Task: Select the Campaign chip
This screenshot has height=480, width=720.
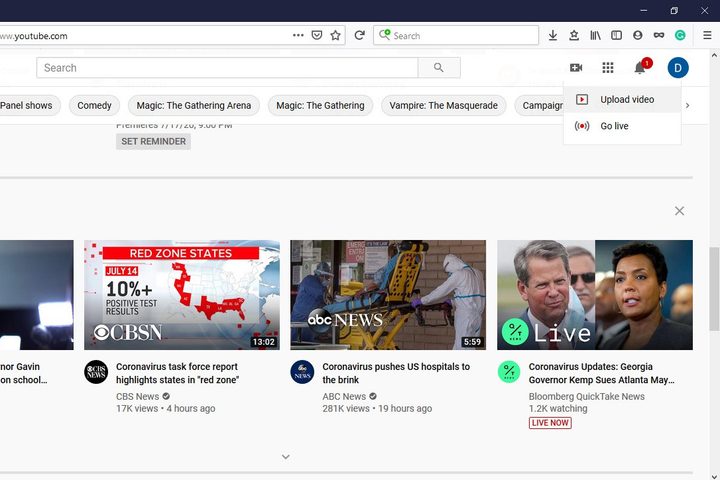Action: click(540, 106)
